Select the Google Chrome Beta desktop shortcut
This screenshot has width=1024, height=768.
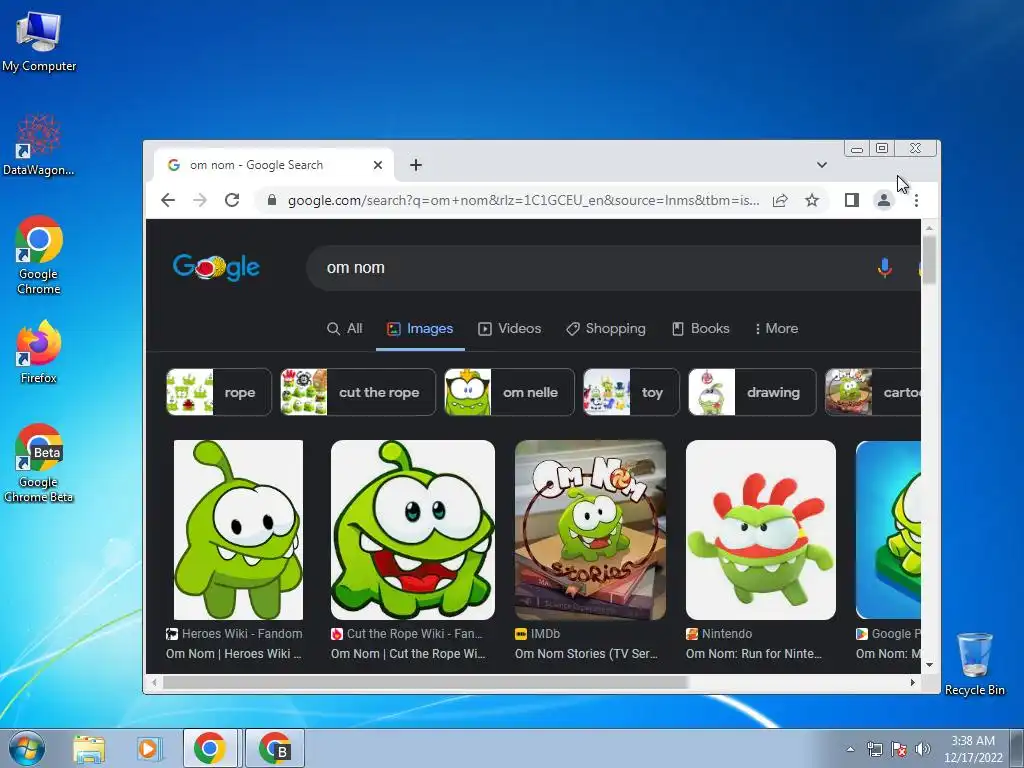39,463
